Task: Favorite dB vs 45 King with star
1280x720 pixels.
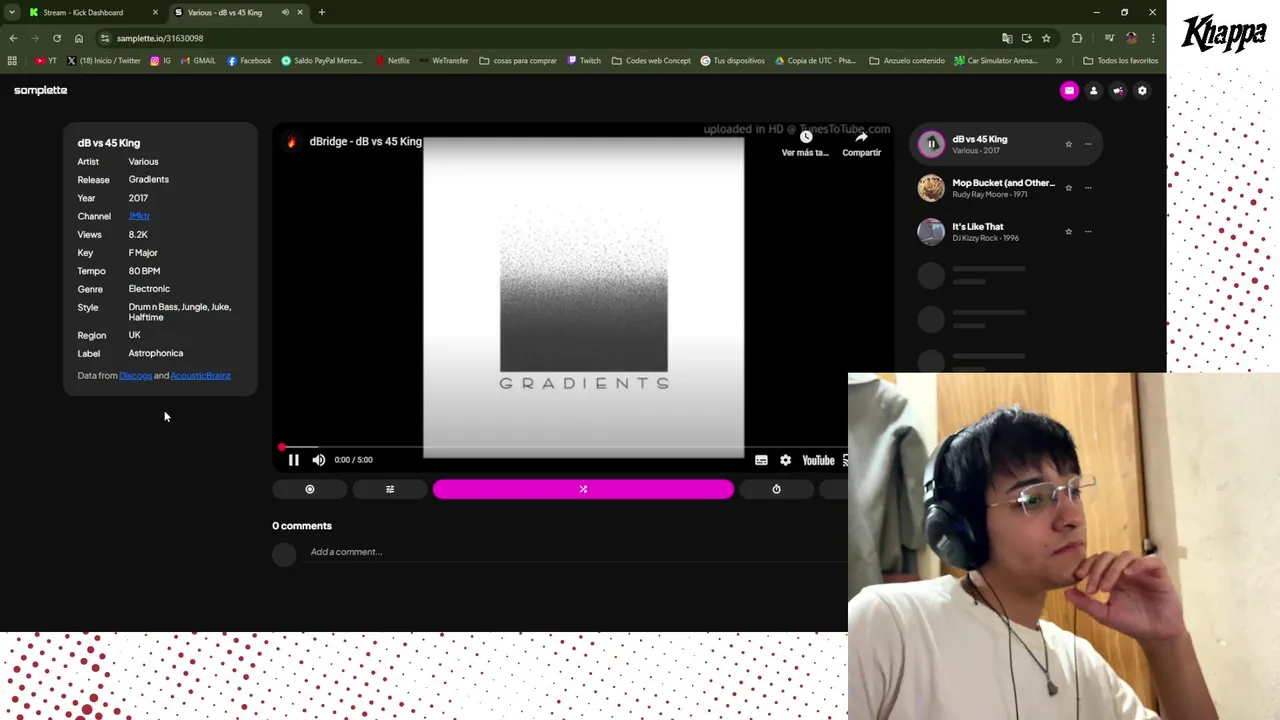Action: [1068, 144]
